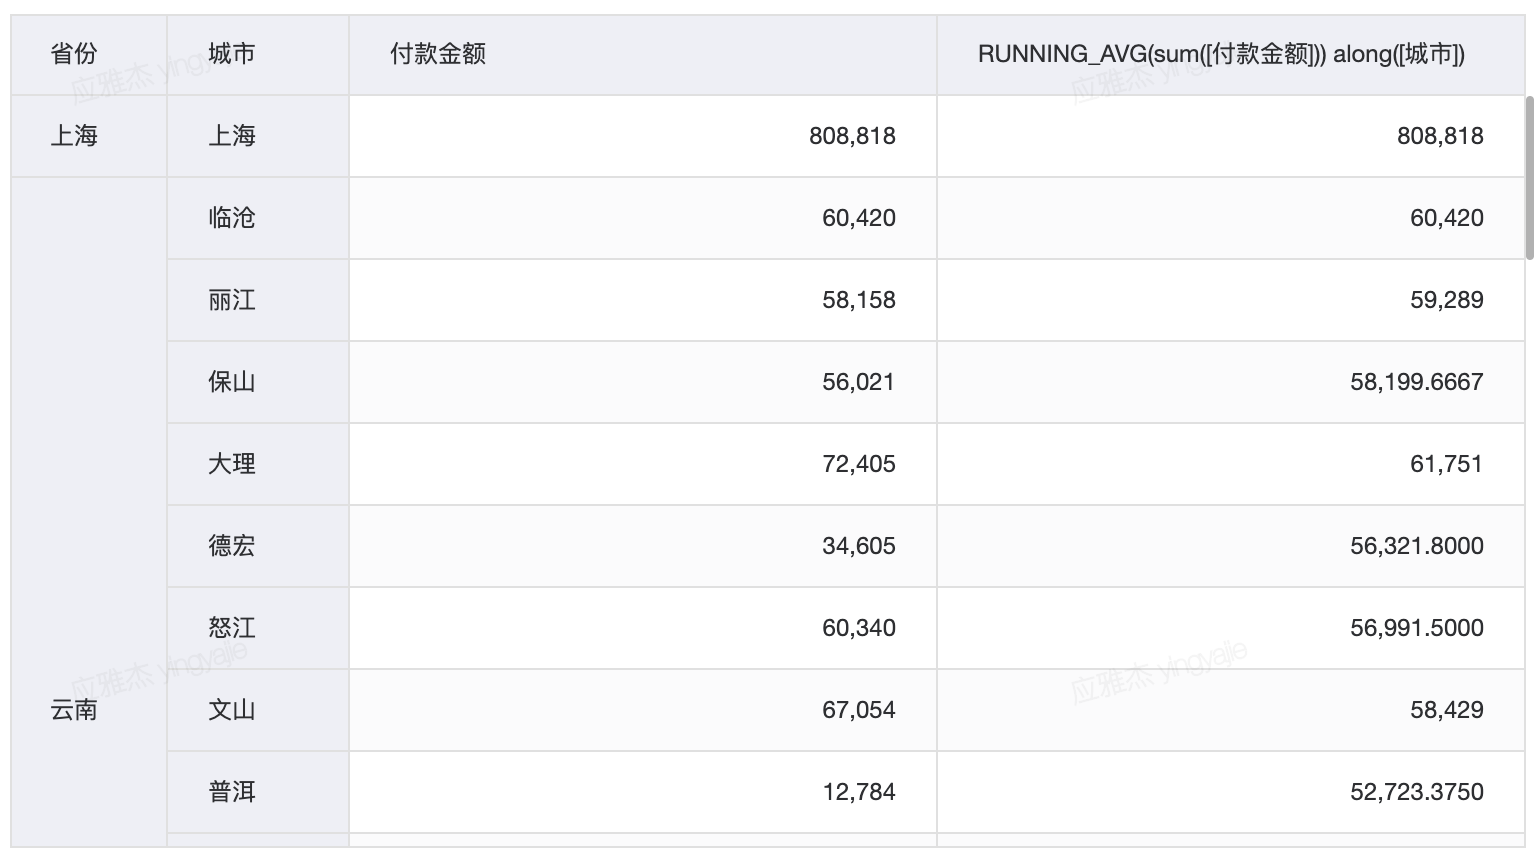
Task: Click payment amount 60,340
Action: click(x=643, y=628)
